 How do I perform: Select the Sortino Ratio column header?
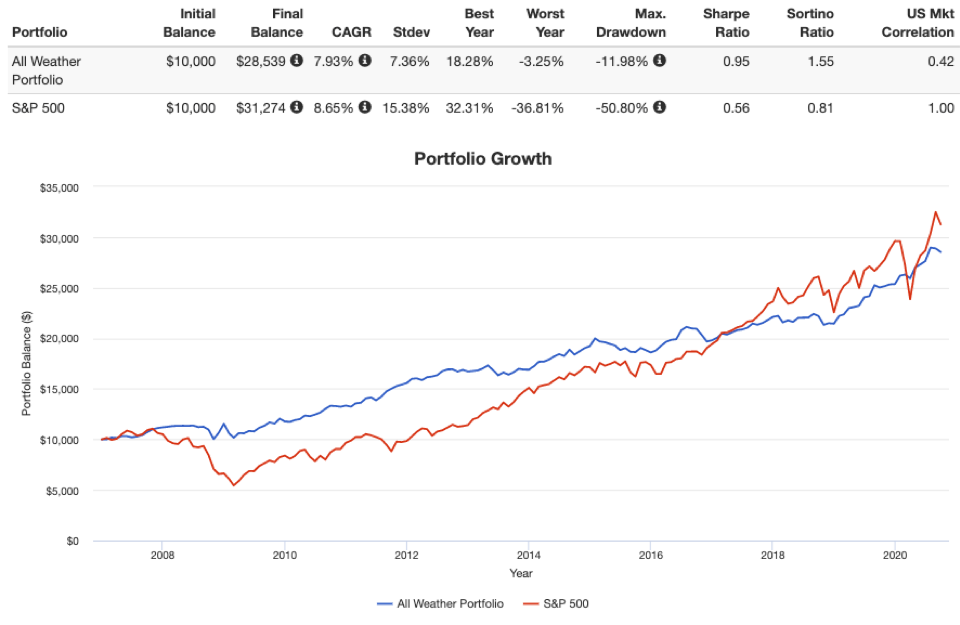[x=810, y=23]
